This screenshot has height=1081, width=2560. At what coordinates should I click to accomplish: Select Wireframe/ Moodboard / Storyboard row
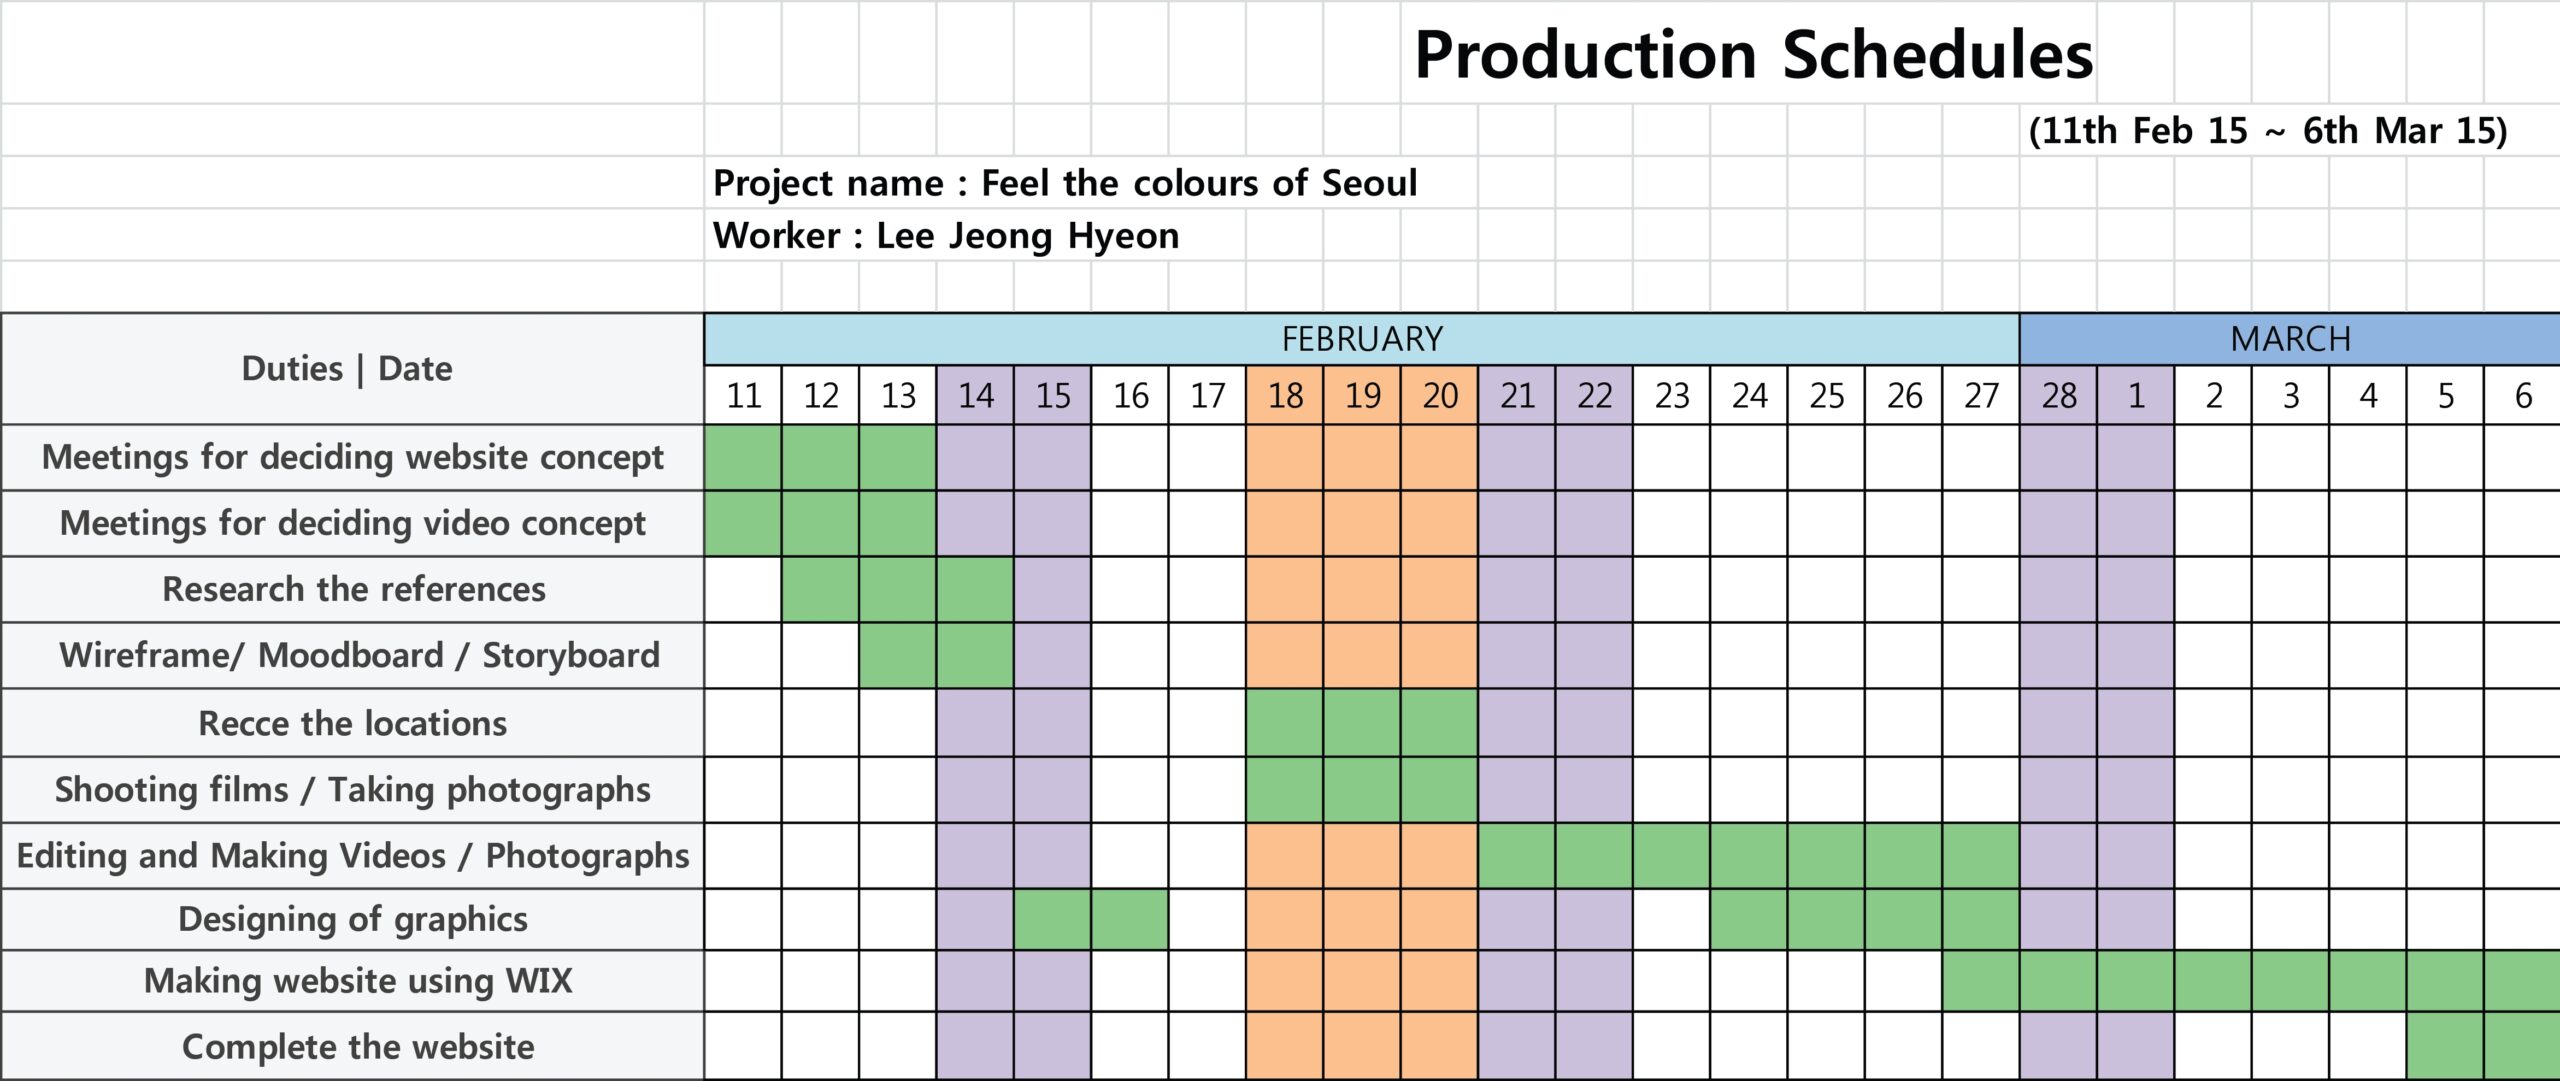359,656
